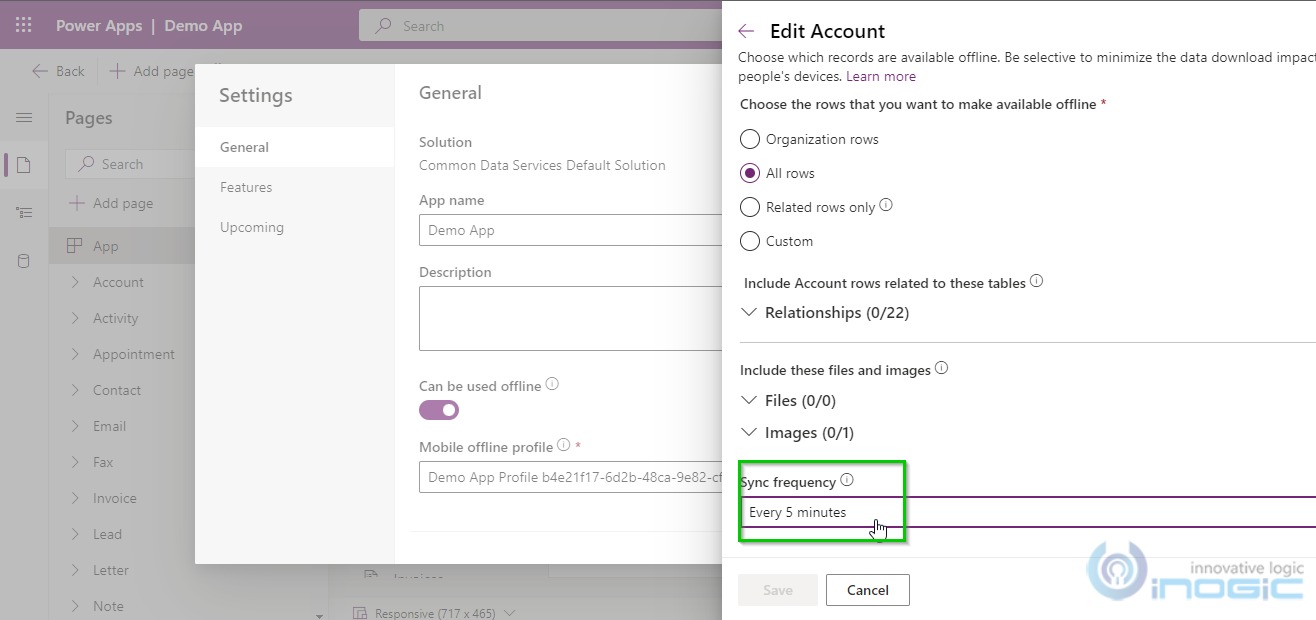Click the back arrow beside Edit Account
The width and height of the screenshot is (1316, 620).
(x=746, y=31)
